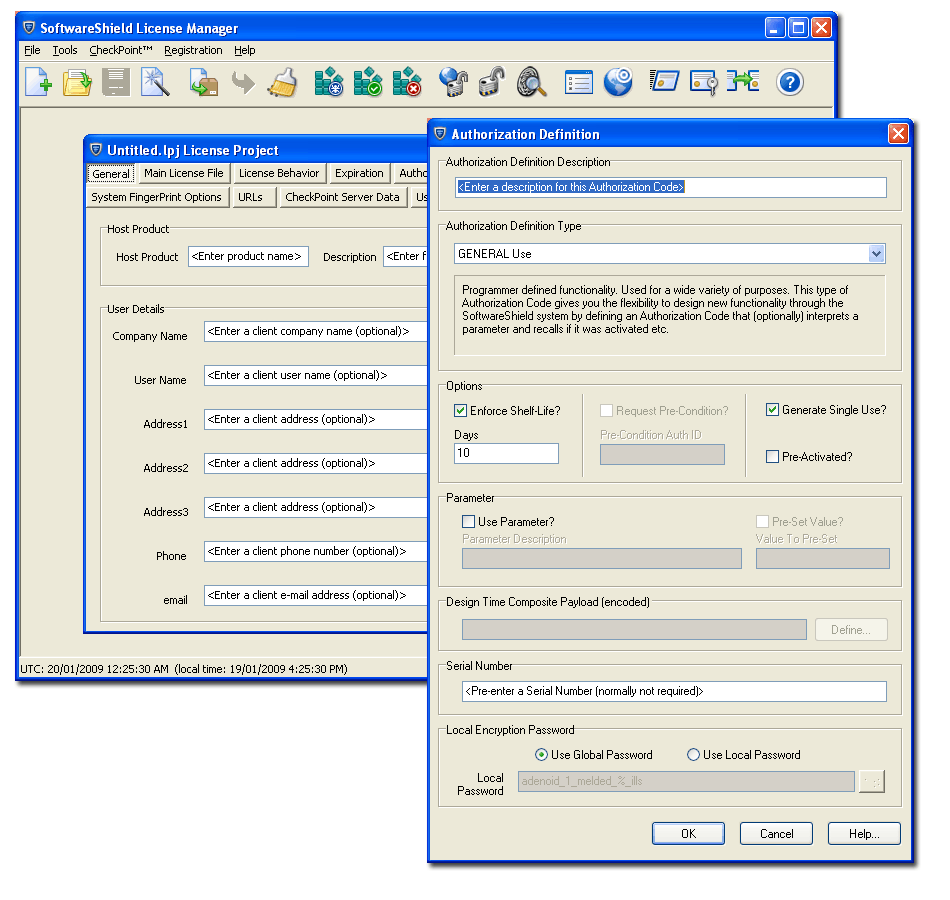Select Use Global Password radio button
Screen dimensions: 950x900
tap(542, 755)
